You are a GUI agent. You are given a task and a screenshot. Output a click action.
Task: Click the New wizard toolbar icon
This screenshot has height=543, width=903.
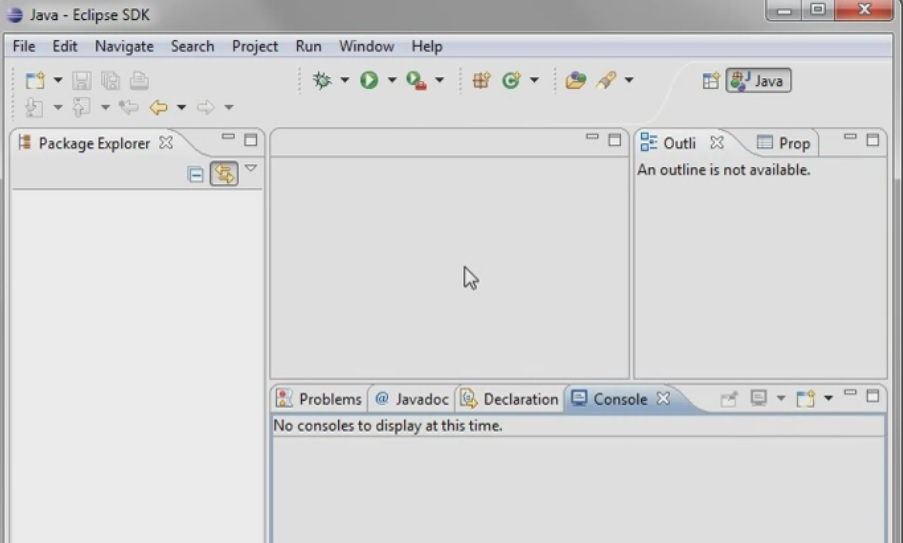click(x=35, y=80)
